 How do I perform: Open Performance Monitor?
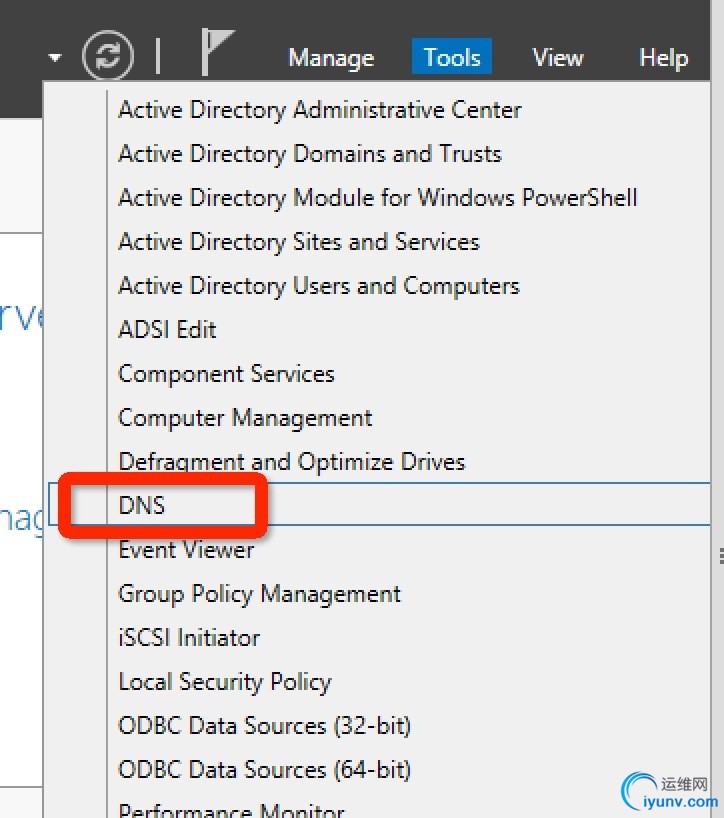pyautogui.click(x=231, y=810)
